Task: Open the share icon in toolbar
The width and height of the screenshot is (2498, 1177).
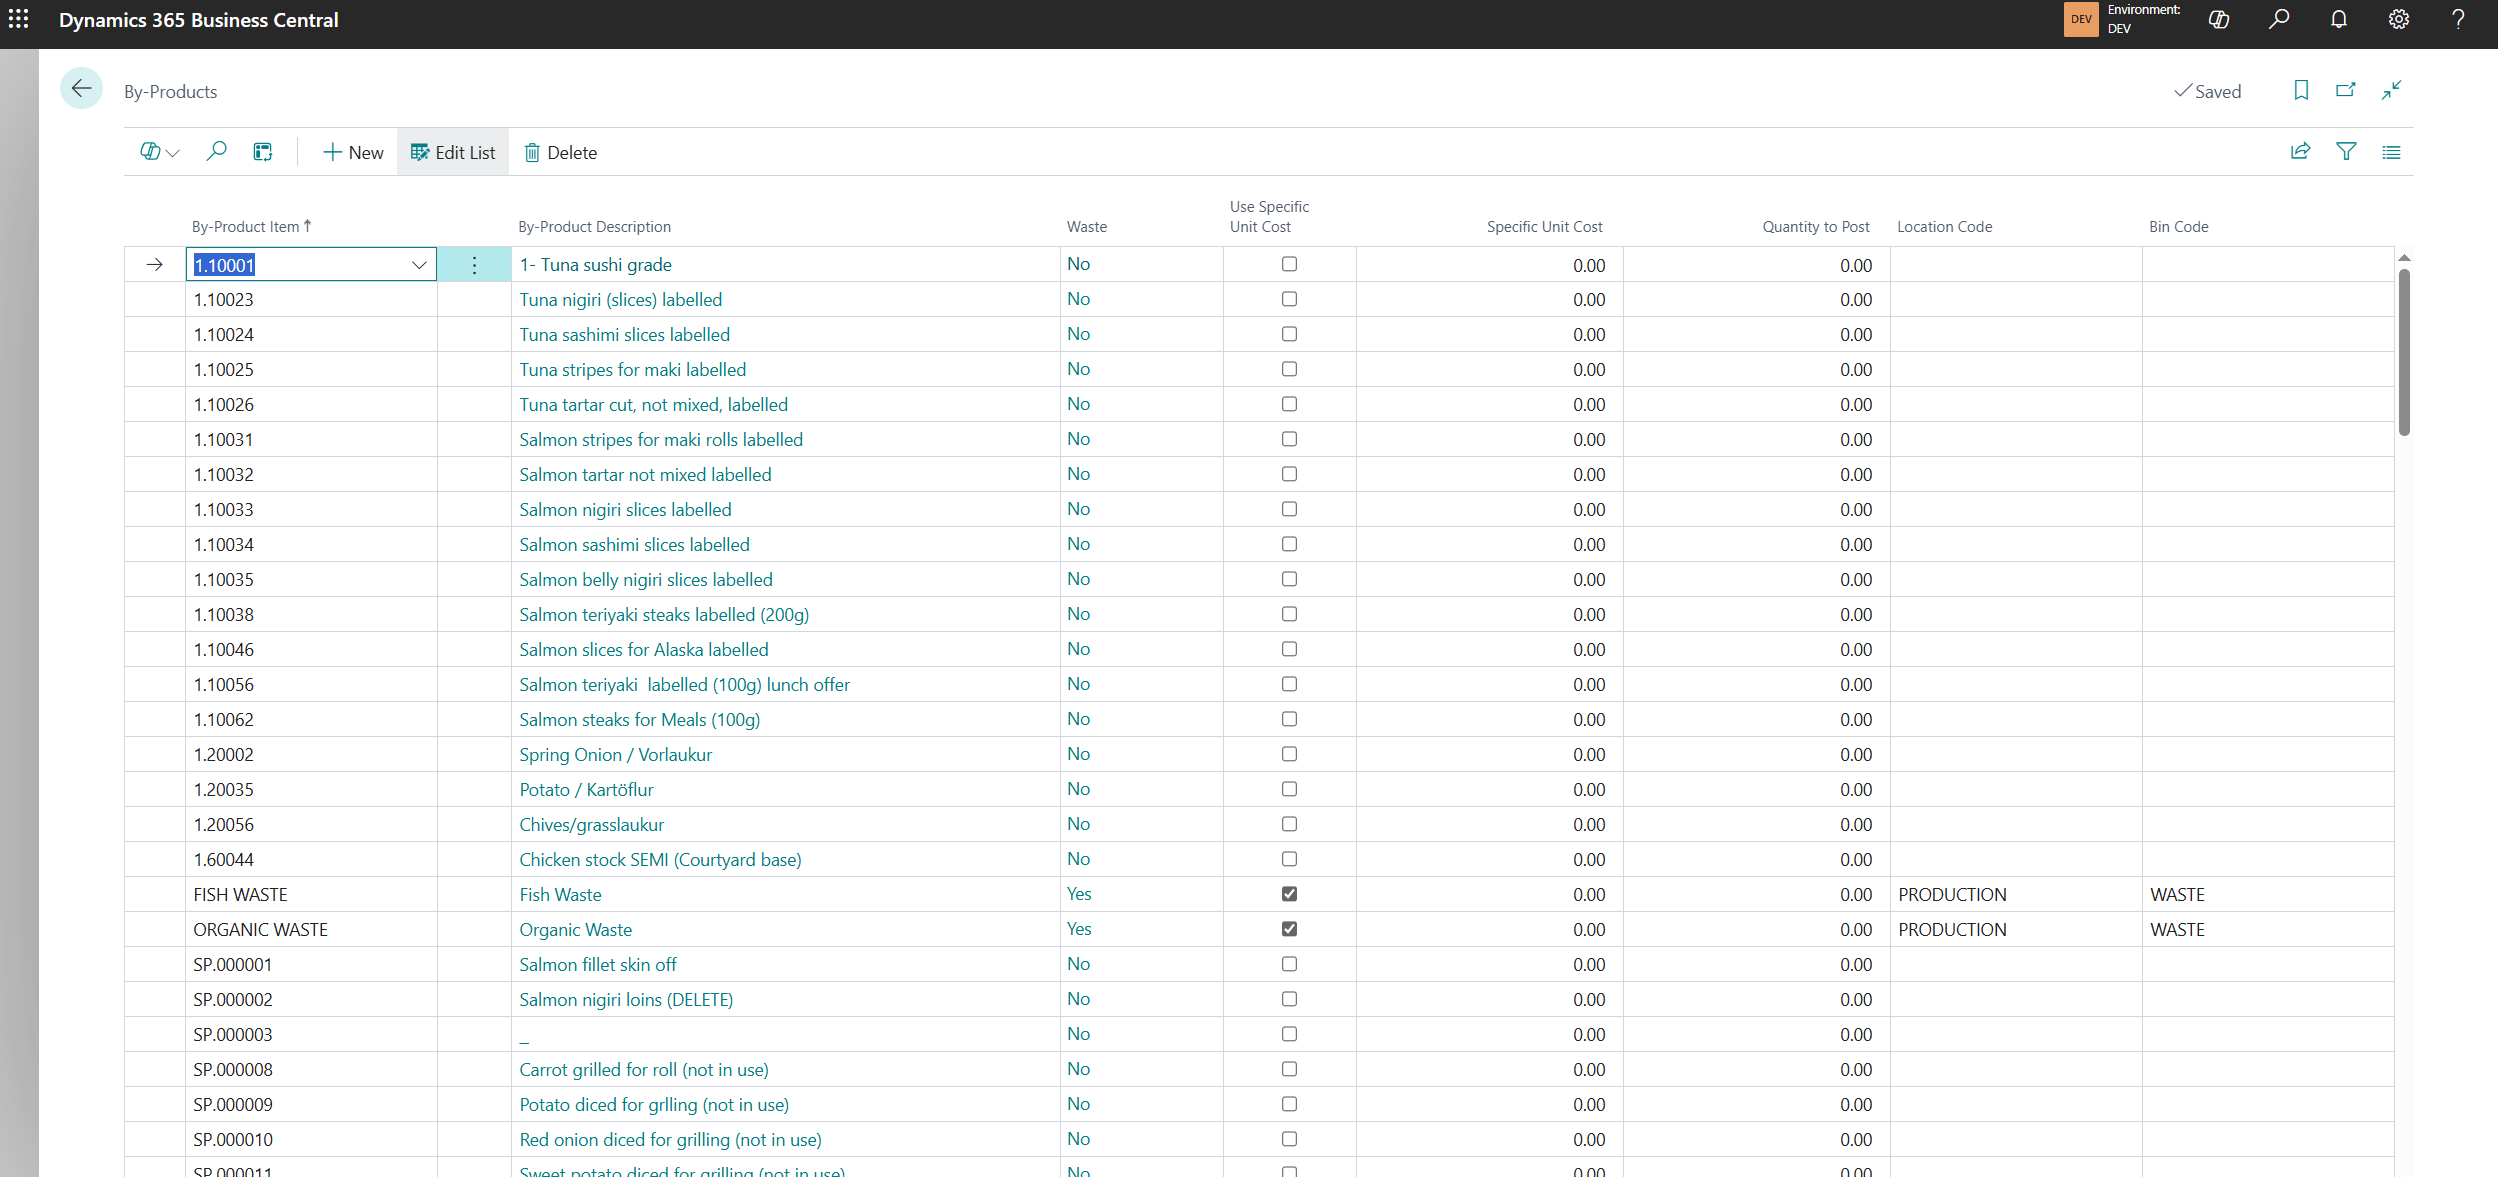Action: point(2300,152)
